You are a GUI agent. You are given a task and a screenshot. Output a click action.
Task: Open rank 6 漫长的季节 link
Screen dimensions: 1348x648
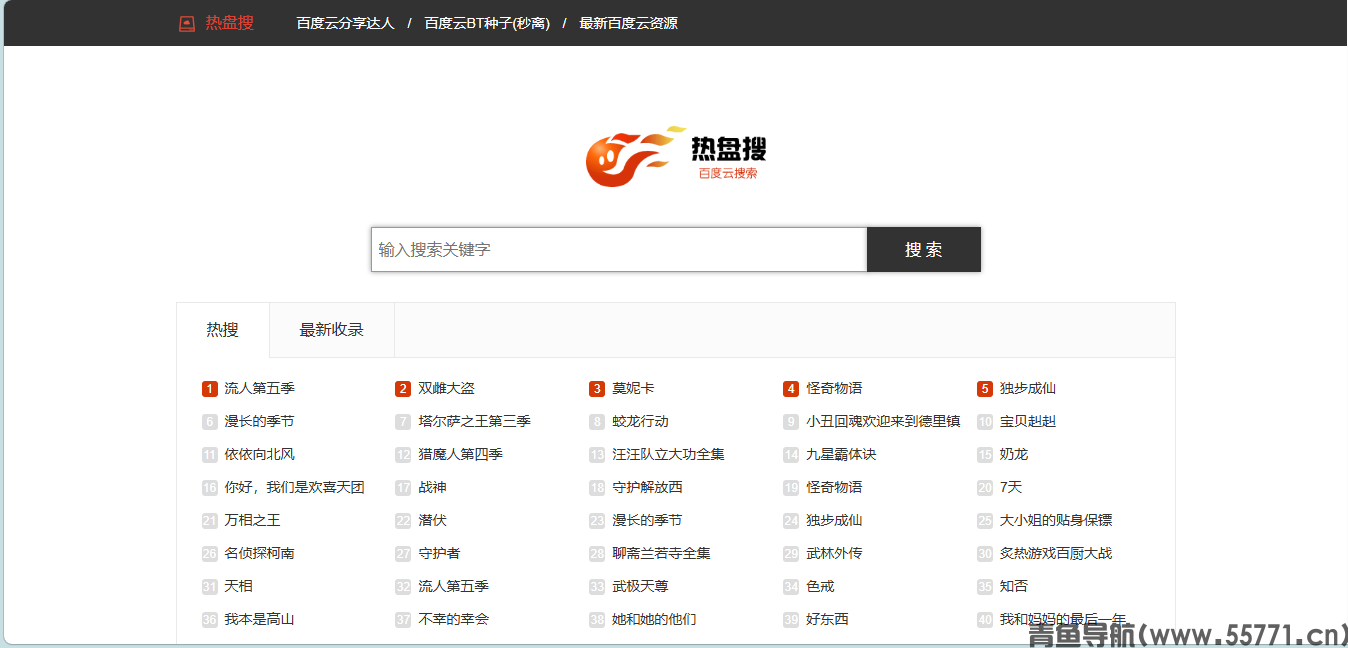[259, 421]
